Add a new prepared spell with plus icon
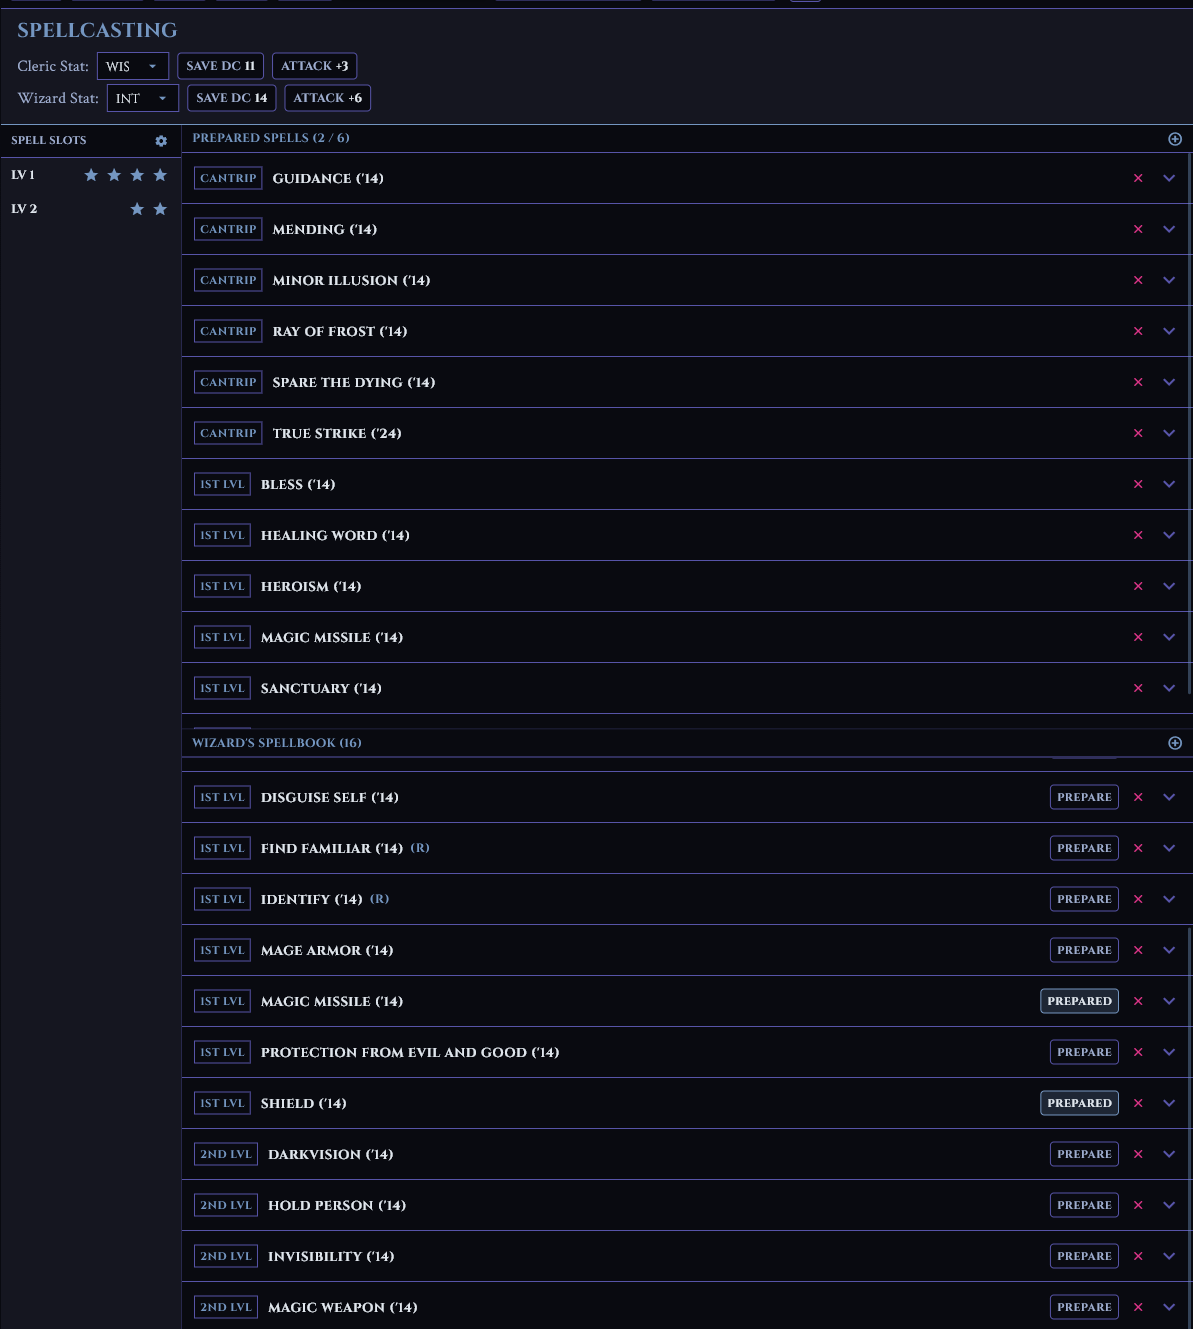This screenshot has width=1193, height=1329. click(x=1175, y=139)
